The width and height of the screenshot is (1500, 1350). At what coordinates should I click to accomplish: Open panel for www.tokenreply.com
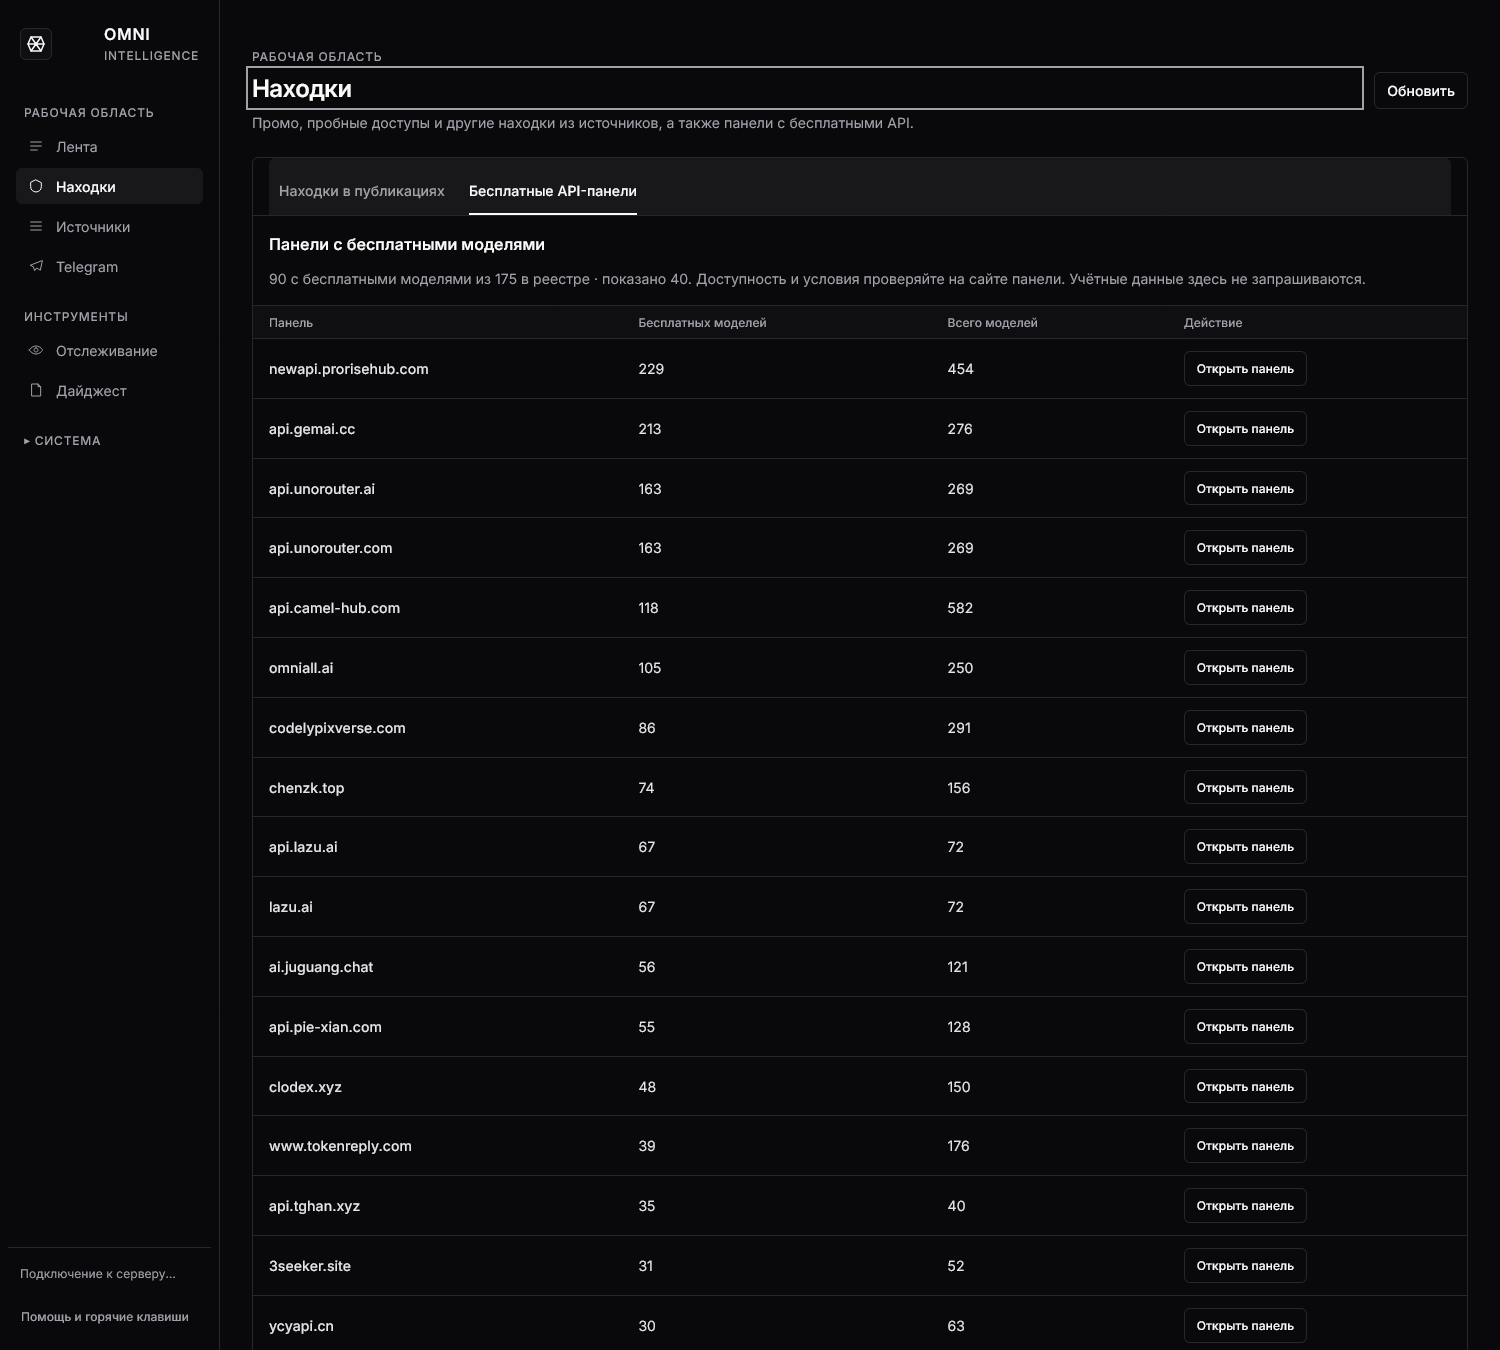[x=1245, y=1146]
